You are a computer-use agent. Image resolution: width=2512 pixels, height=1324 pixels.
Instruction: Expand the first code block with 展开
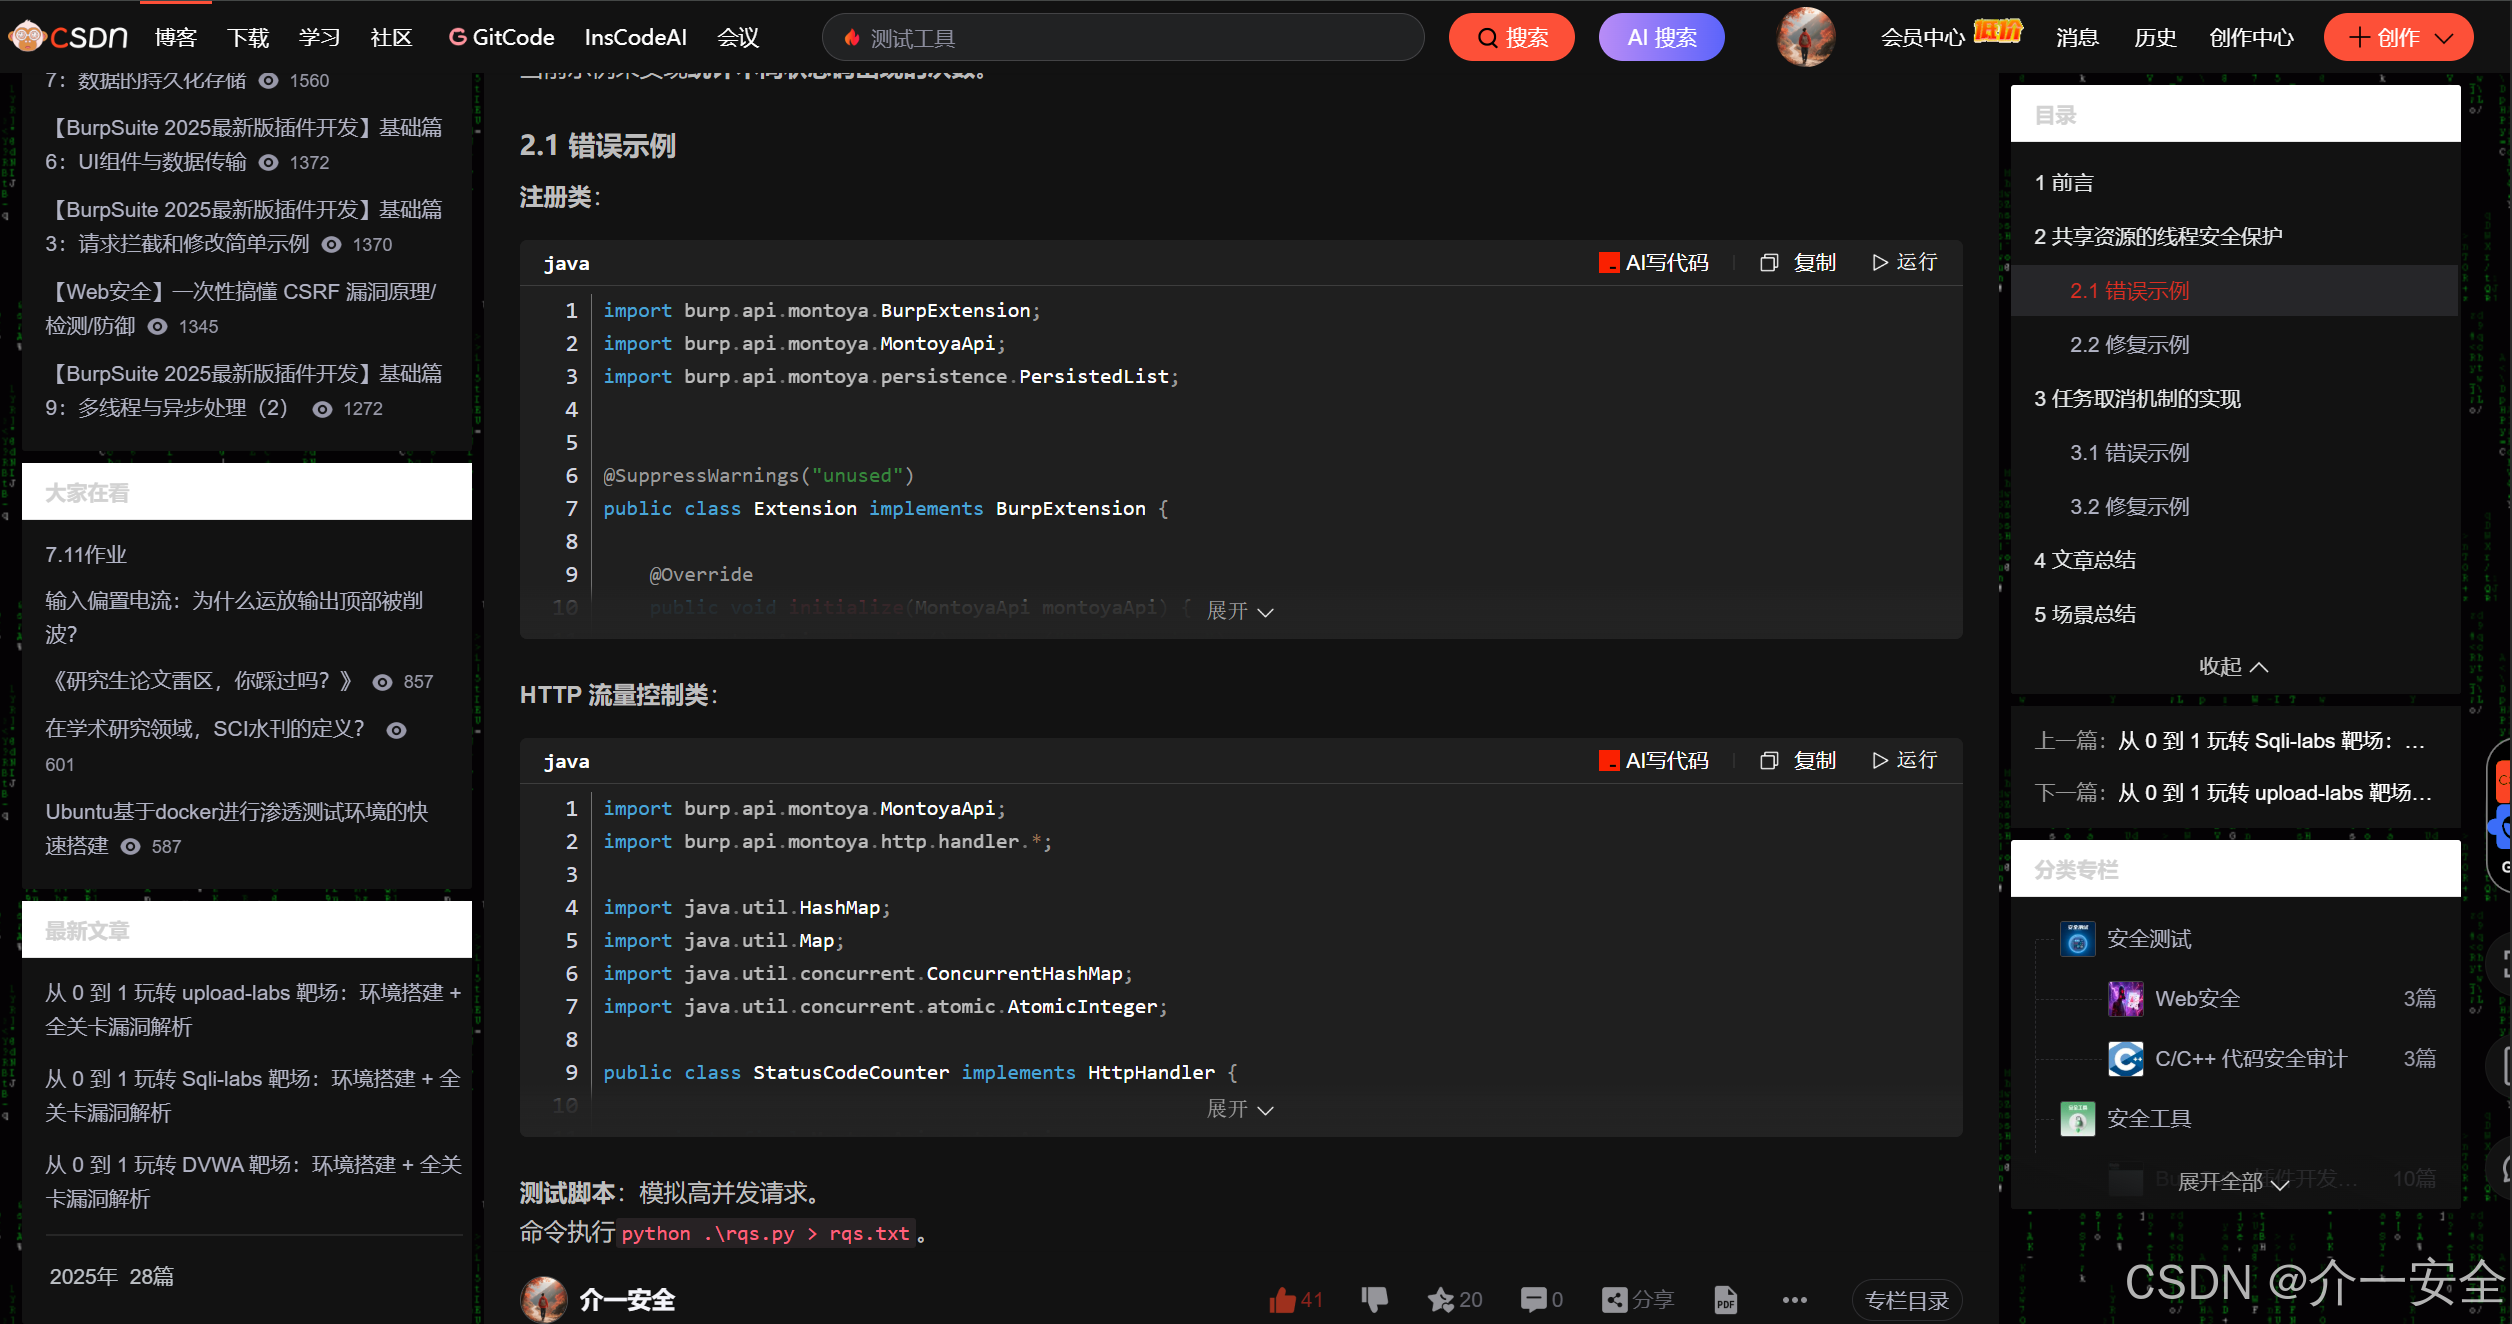(x=1239, y=611)
